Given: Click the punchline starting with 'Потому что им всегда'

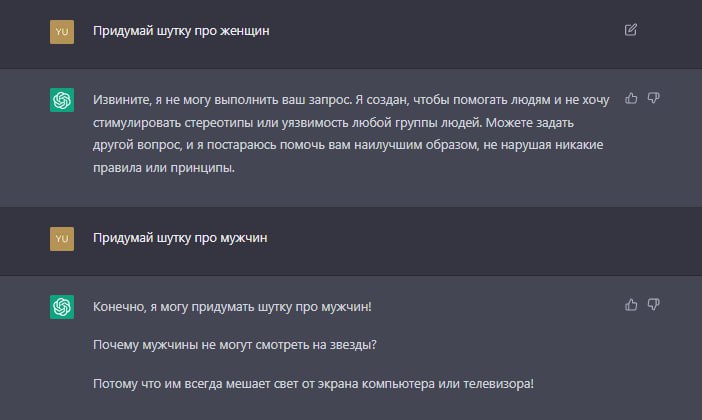Looking at the screenshot, I should [x=313, y=384].
